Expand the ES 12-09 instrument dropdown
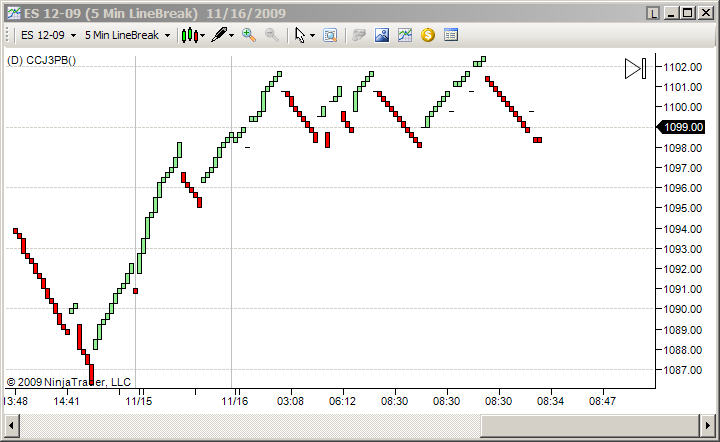Viewport: 720px width, 442px height. [x=73, y=36]
